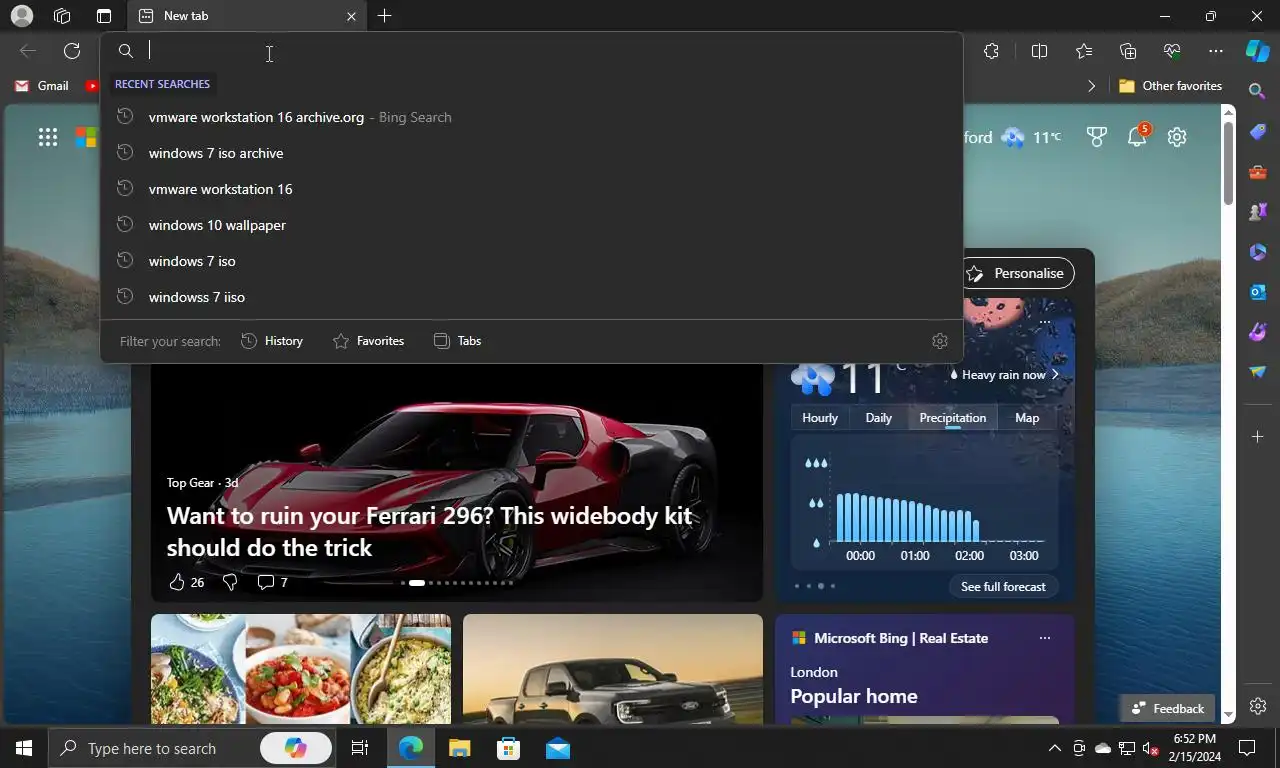Image resolution: width=1280 pixels, height=768 pixels.
Task: Open apps grid launcher icon
Action: (48, 137)
